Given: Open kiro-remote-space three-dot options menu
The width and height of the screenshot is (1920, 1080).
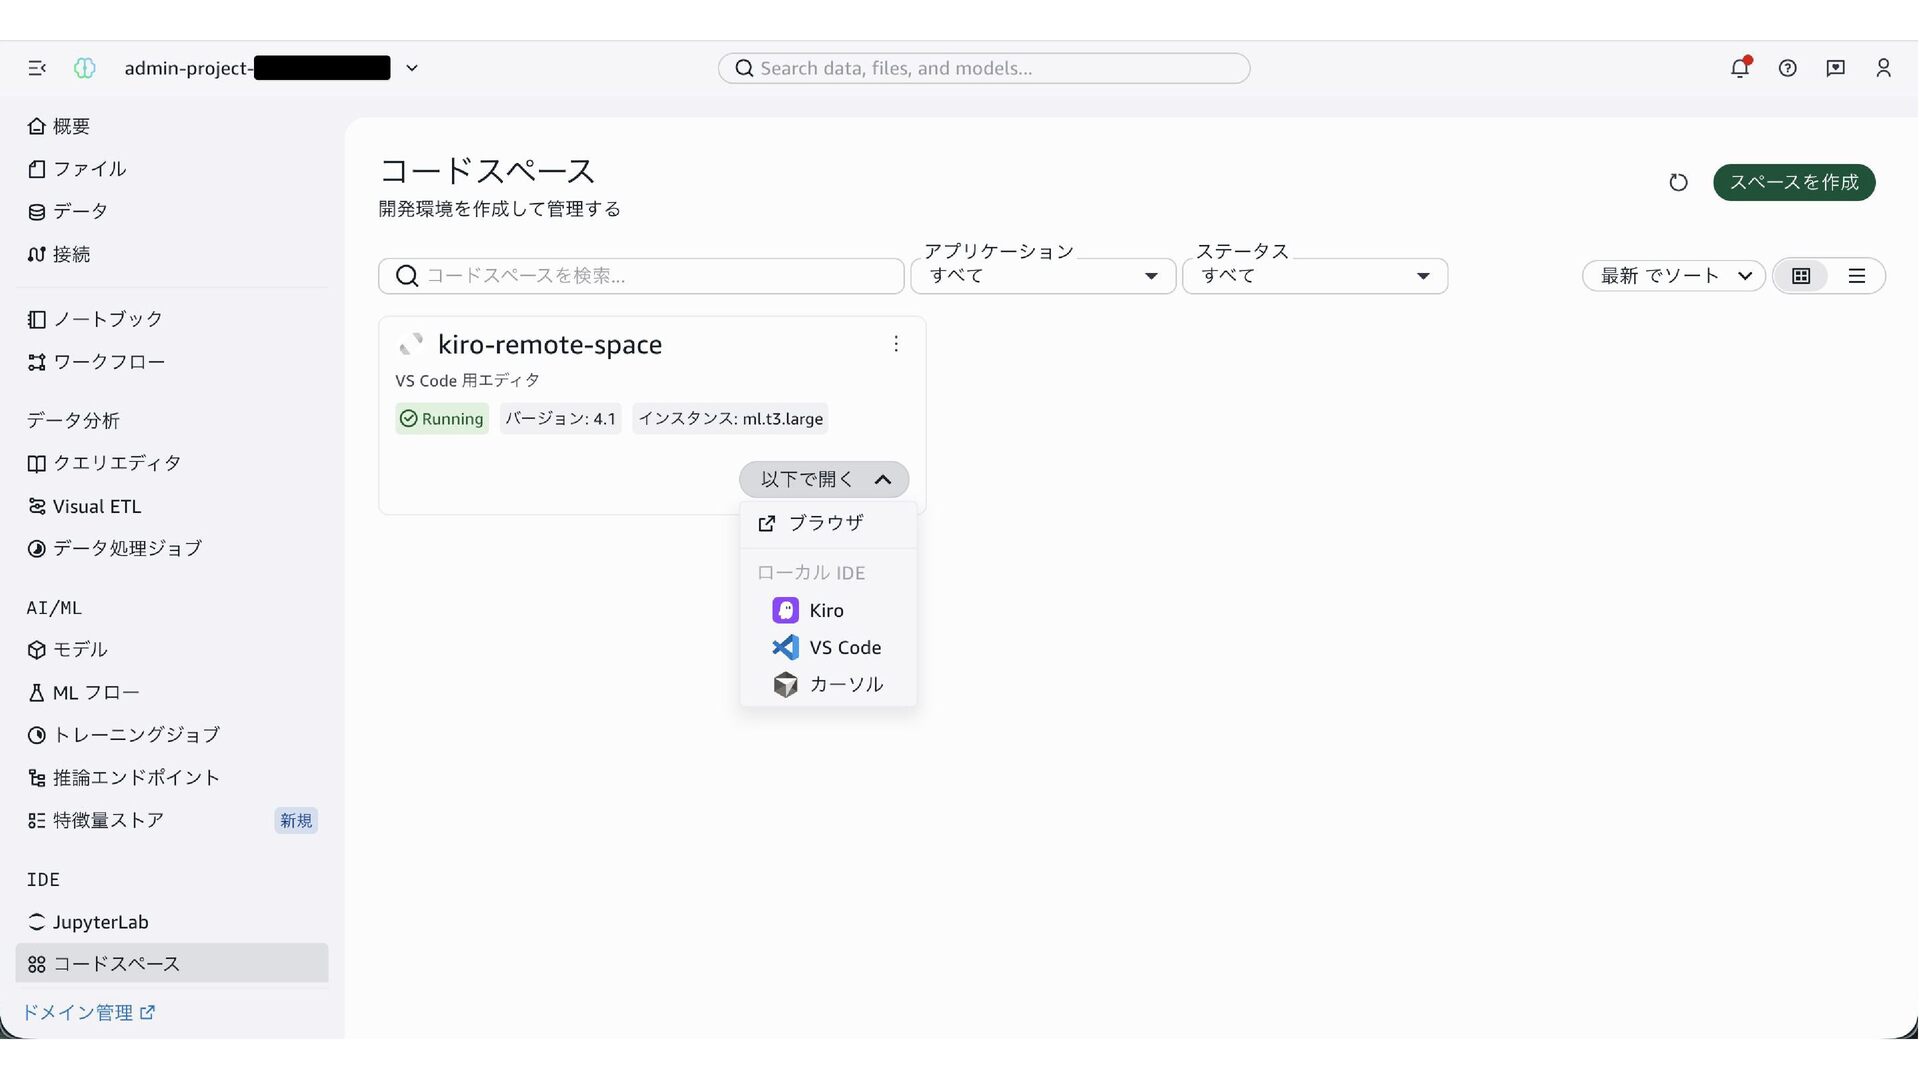Looking at the screenshot, I should pos(896,344).
